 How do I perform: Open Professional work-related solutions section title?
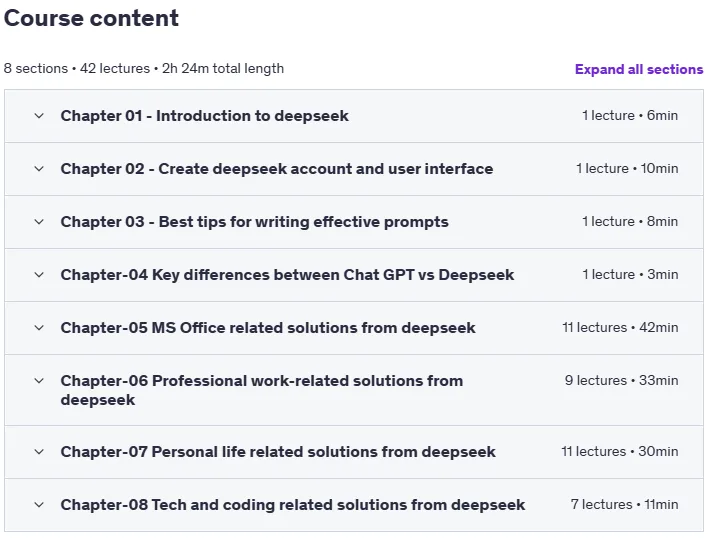point(262,390)
